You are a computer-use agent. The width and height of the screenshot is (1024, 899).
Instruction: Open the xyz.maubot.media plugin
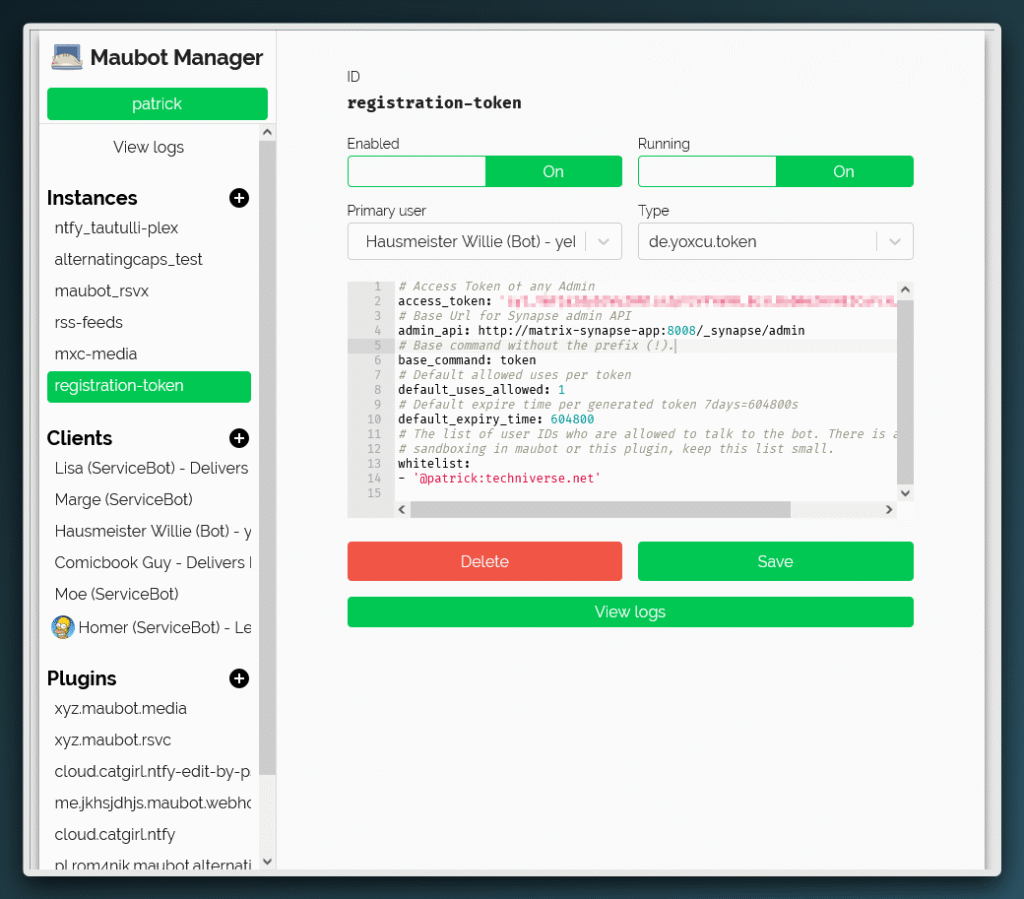pos(121,709)
